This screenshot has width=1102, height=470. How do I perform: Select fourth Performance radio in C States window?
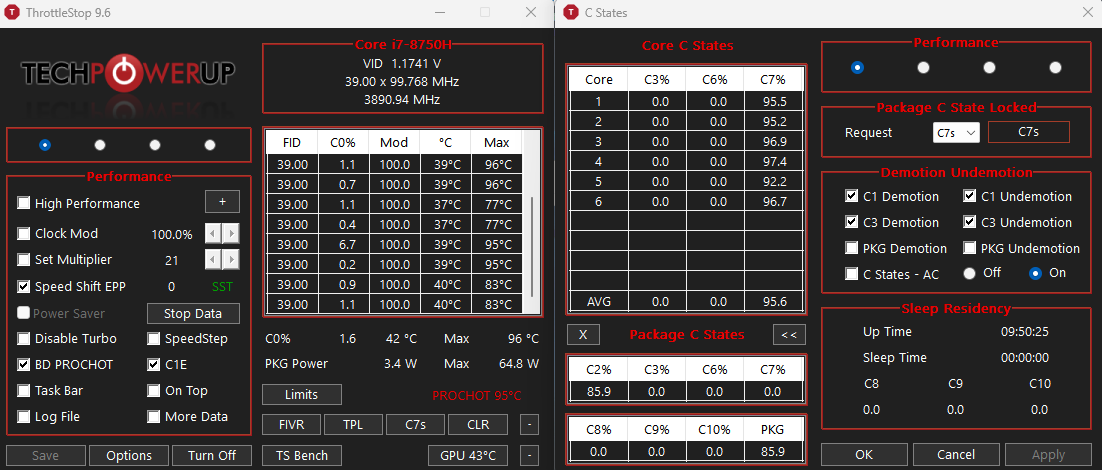point(1055,67)
